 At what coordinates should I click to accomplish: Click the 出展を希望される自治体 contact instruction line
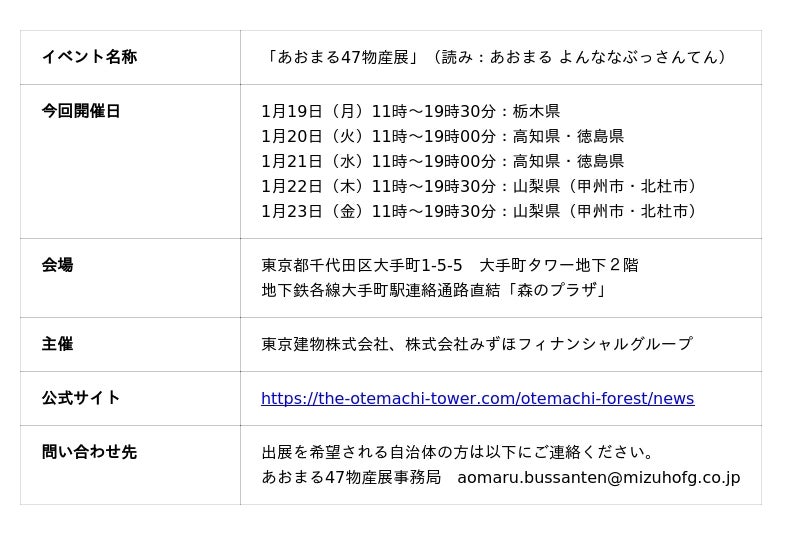coord(458,452)
